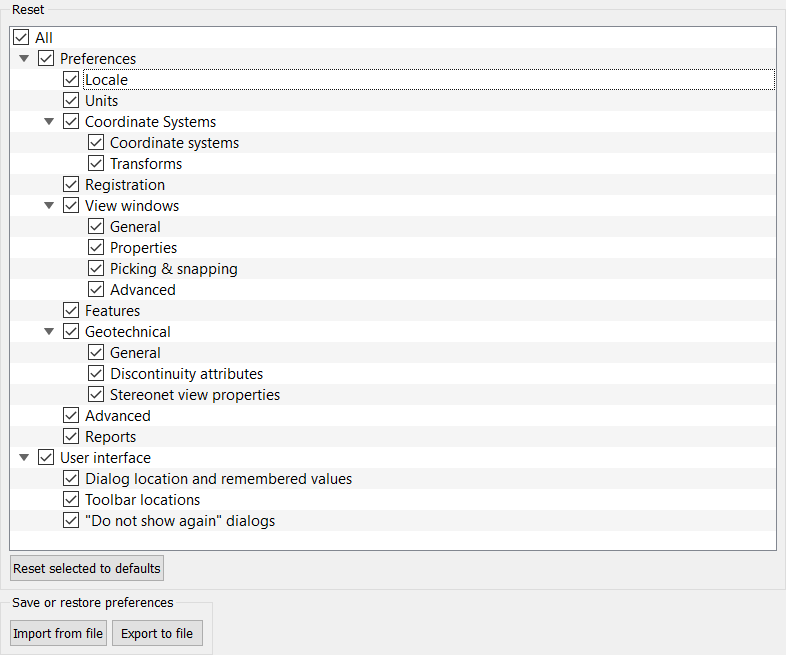Disable the Units checkbox
This screenshot has width=786, height=655.
pyautogui.click(x=71, y=101)
